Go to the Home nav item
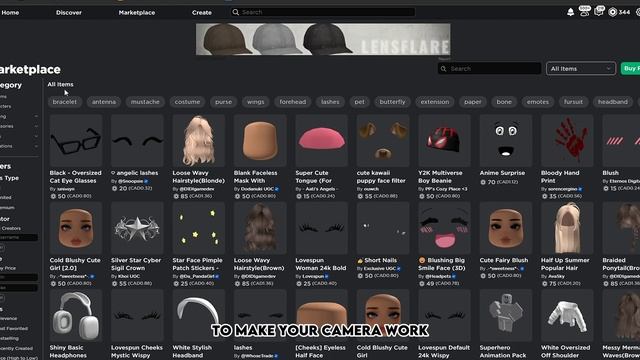This screenshot has width=640, height=360. pyautogui.click(x=10, y=13)
